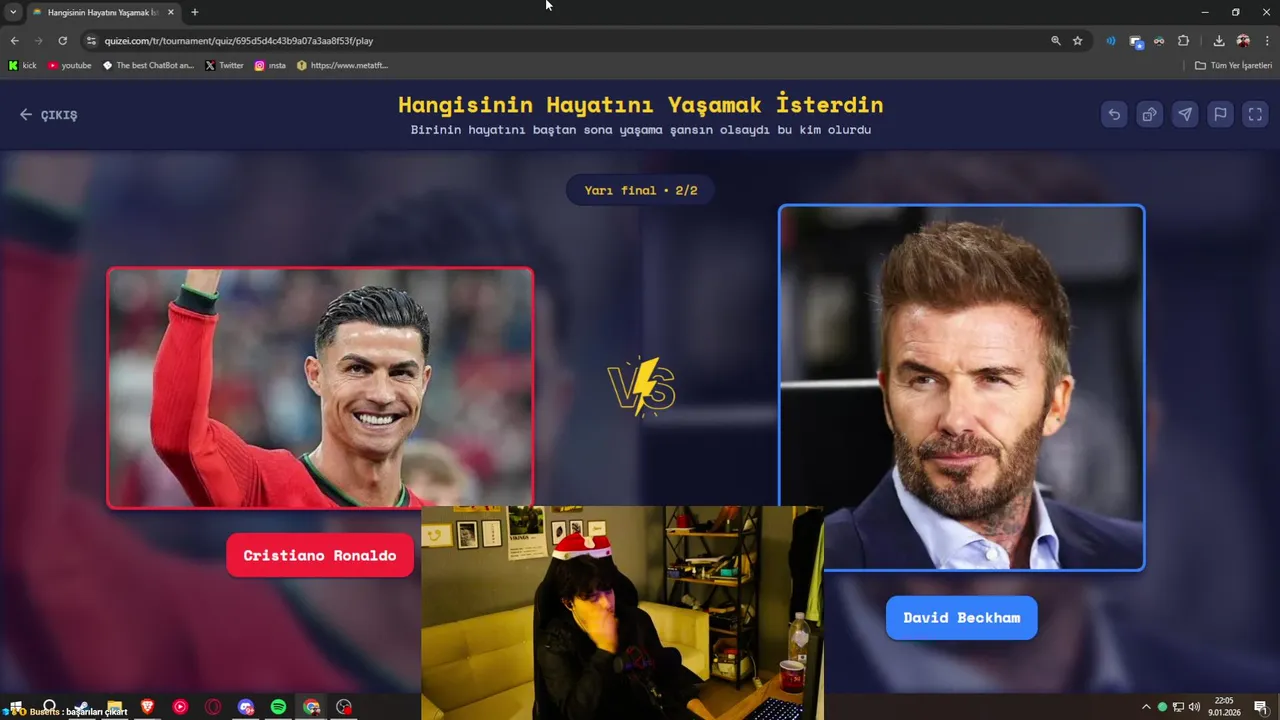Click the quiz title Hangisinin Hayatını Yaşamak İsterdin
Viewport: 1280px width, 720px height.
[641, 104]
